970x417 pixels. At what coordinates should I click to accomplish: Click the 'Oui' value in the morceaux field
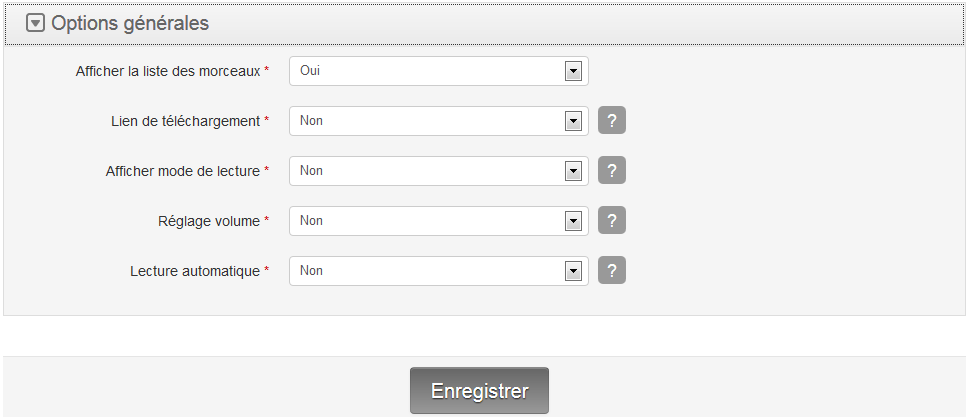point(310,71)
